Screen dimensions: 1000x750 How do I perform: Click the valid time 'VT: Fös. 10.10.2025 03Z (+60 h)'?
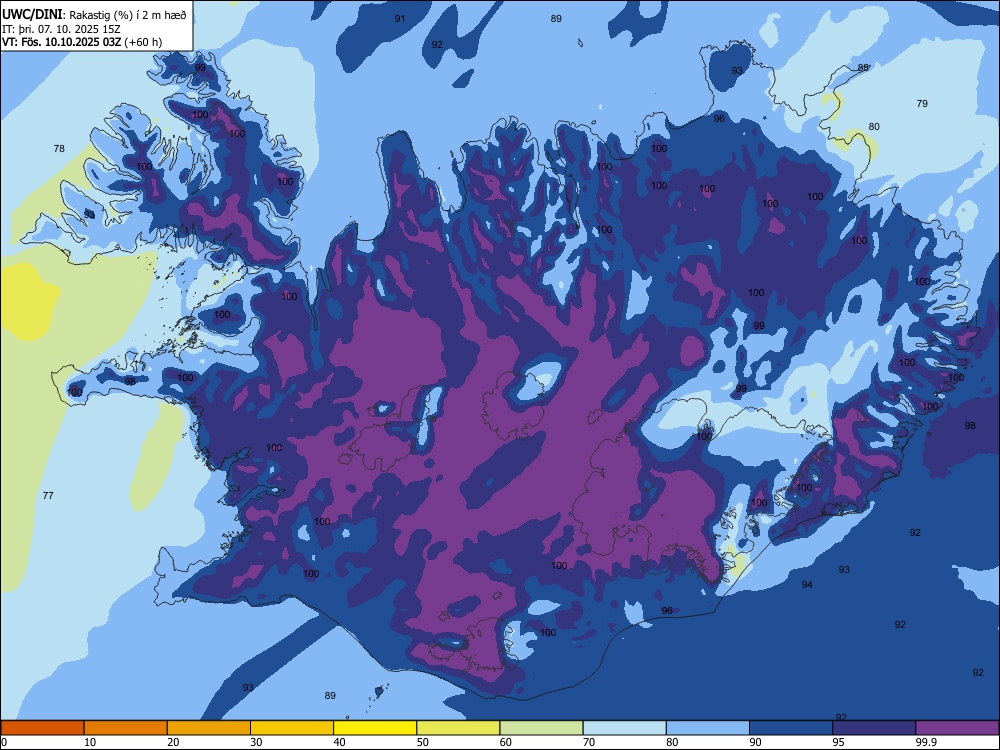click(x=82, y=42)
